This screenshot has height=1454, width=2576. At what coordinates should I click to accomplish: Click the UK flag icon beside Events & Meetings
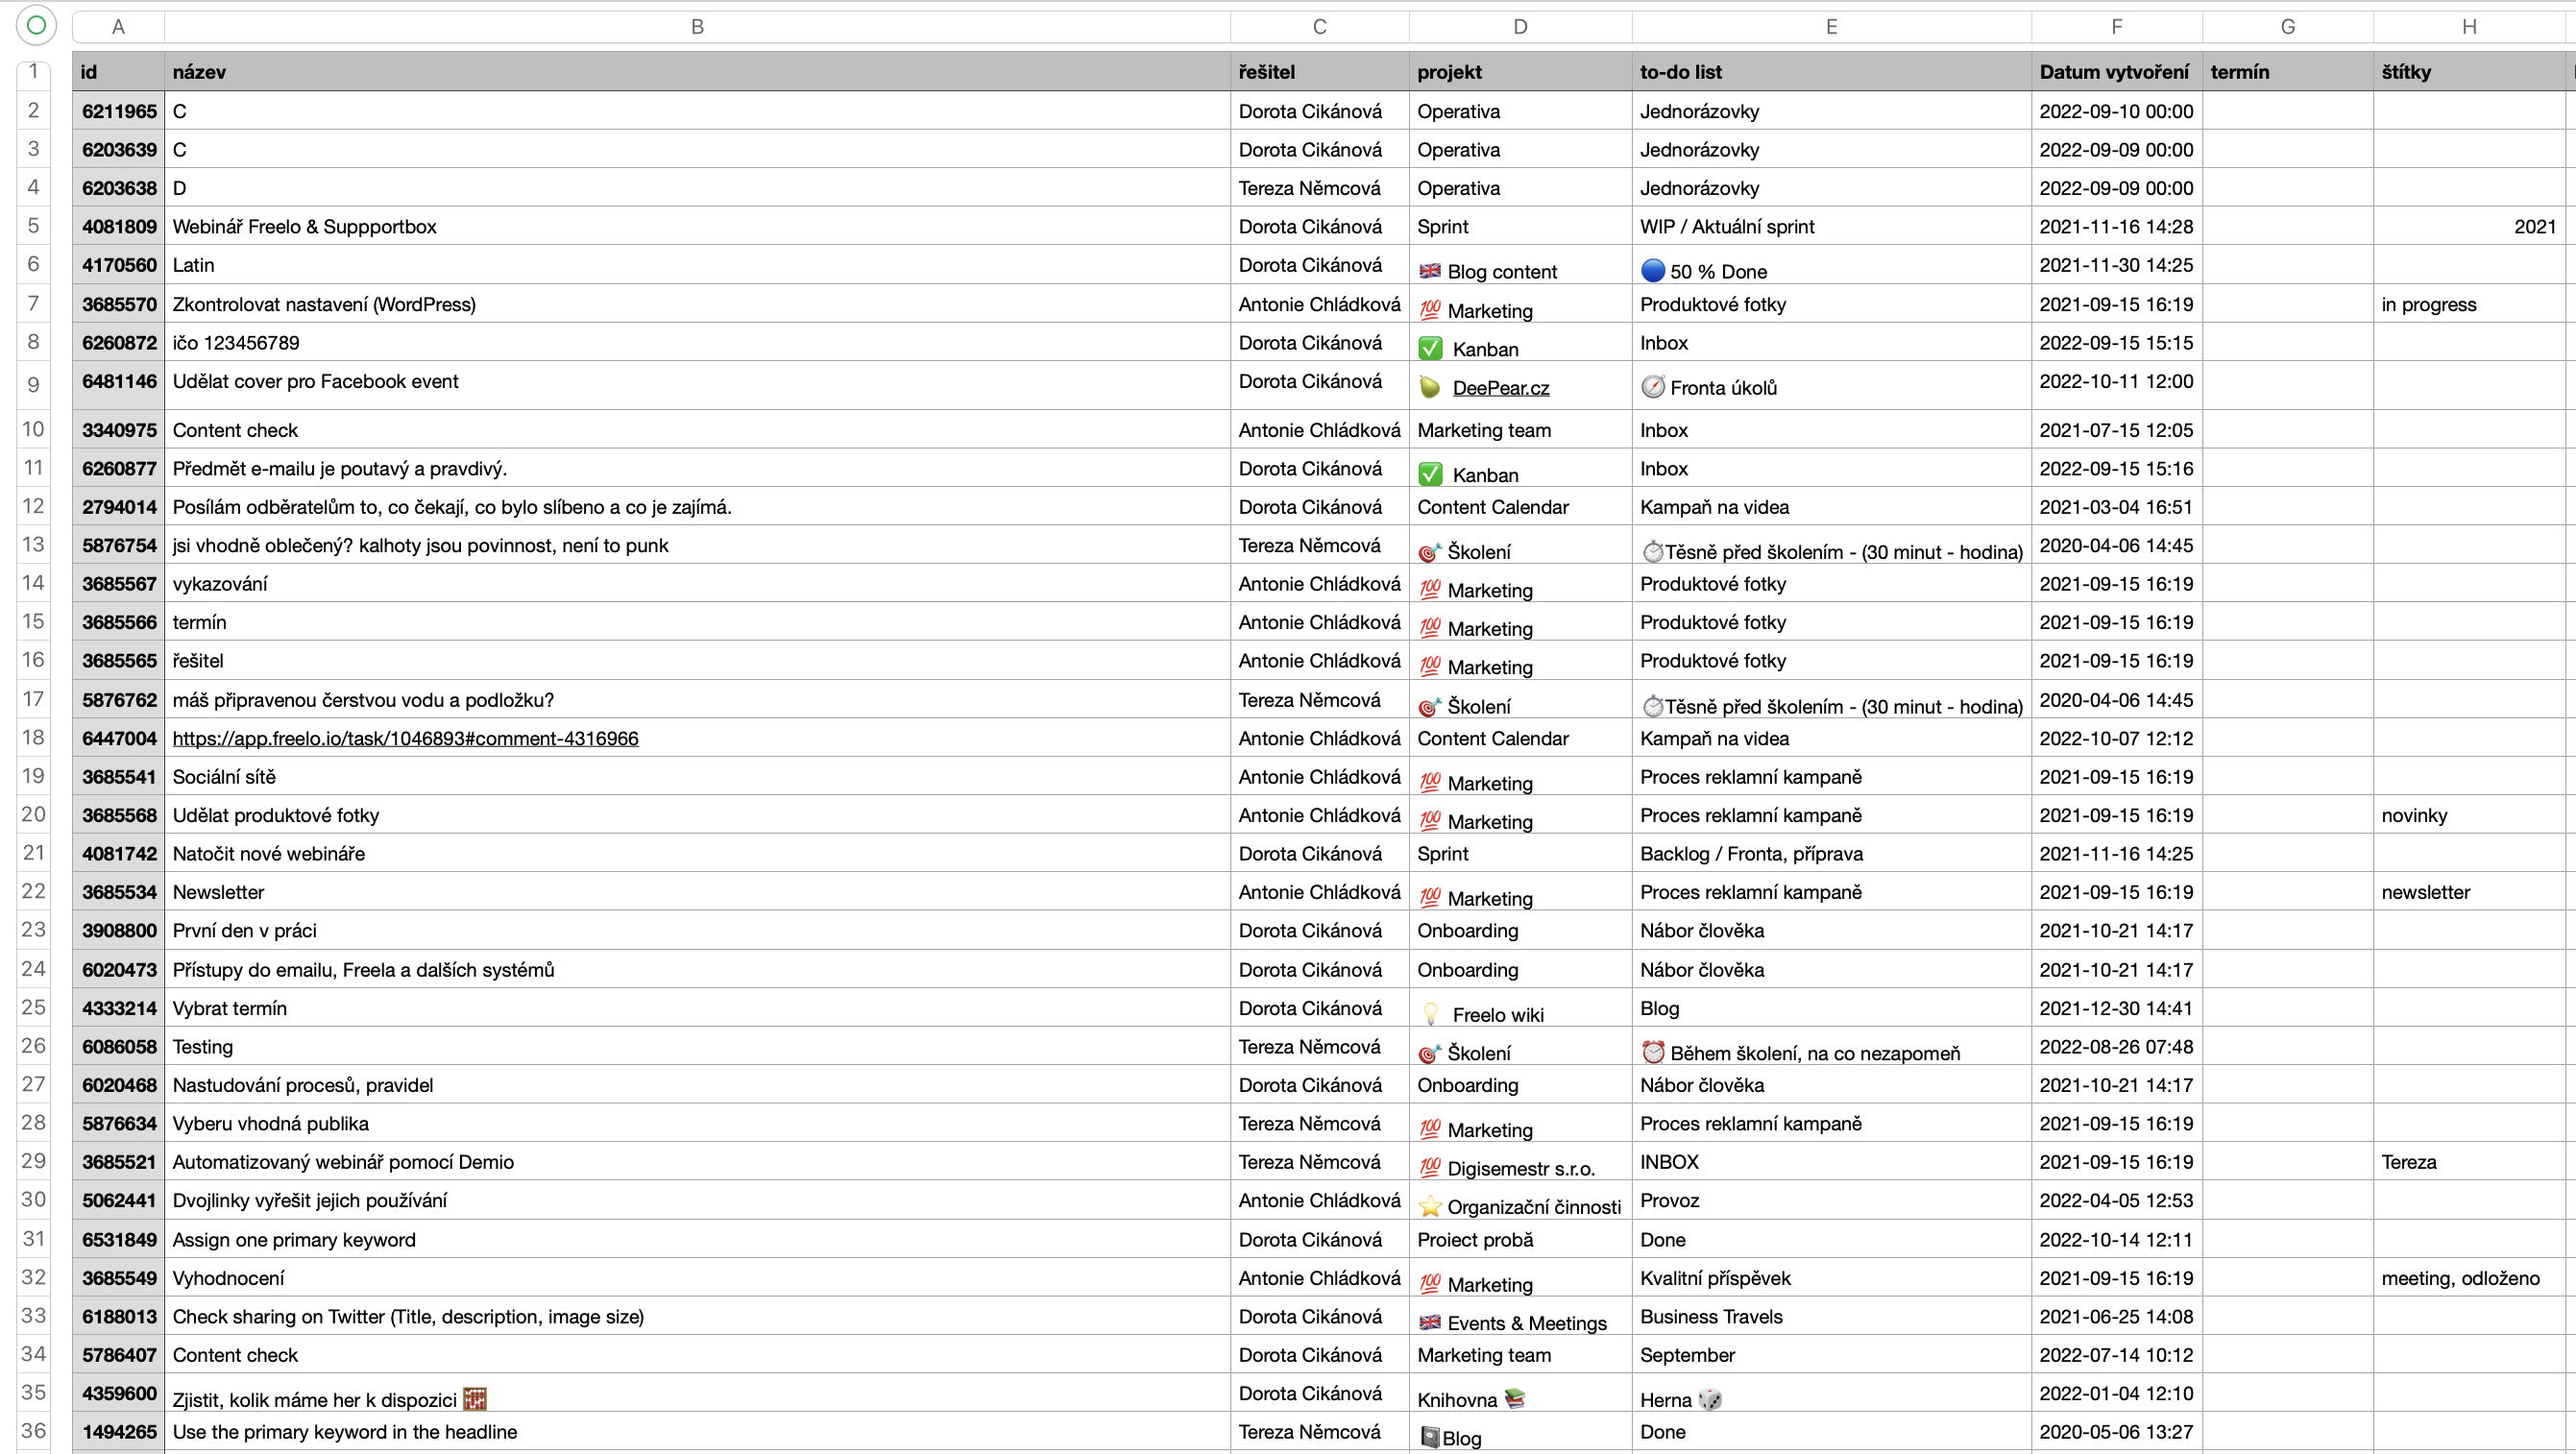tap(1430, 1322)
